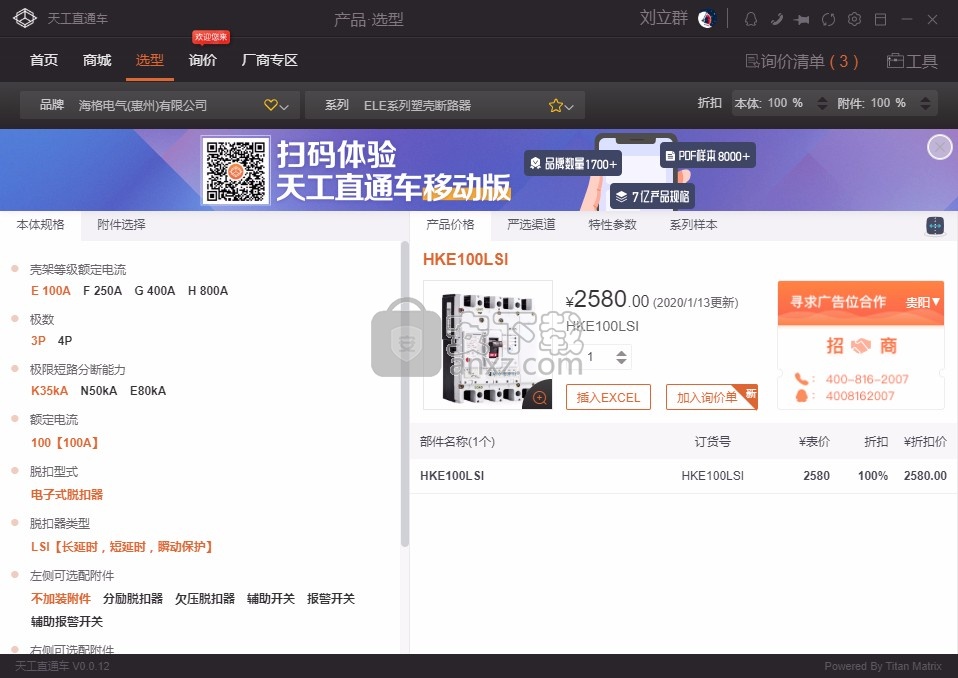Click the QR code in the banner

236,170
